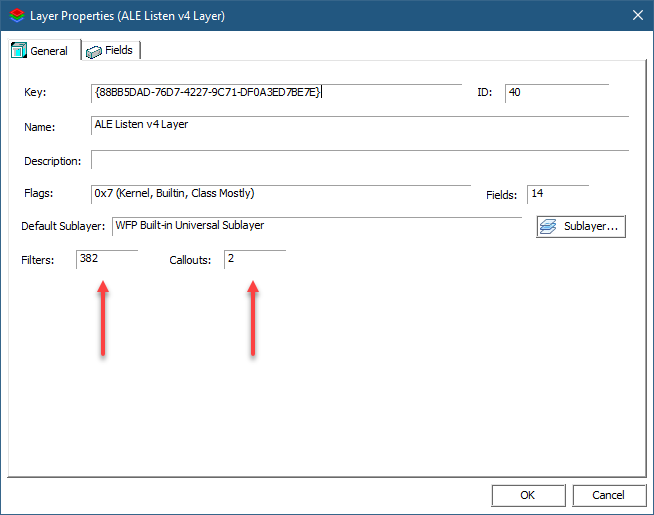This screenshot has height=515, width=654.
Task: Focus the empty Description field
Action: (359, 160)
